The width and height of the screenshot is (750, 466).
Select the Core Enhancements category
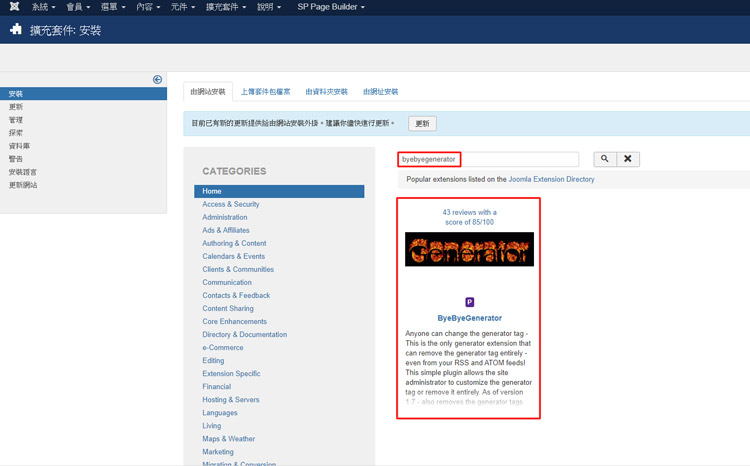[x=234, y=321]
